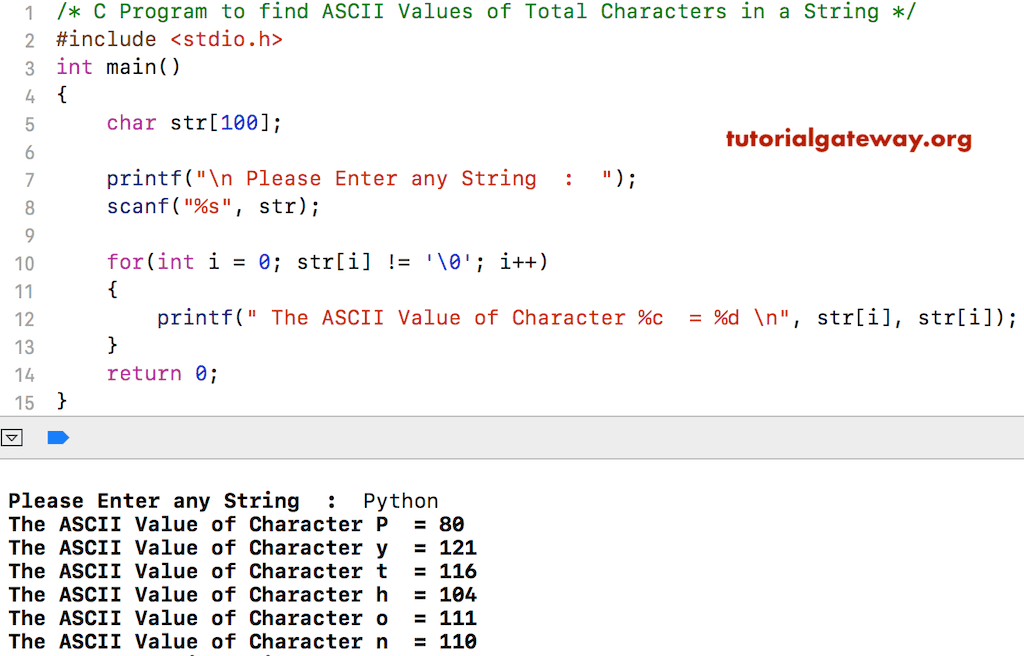Click the opening brace on line 4
1024x656 pixels.
62,94
